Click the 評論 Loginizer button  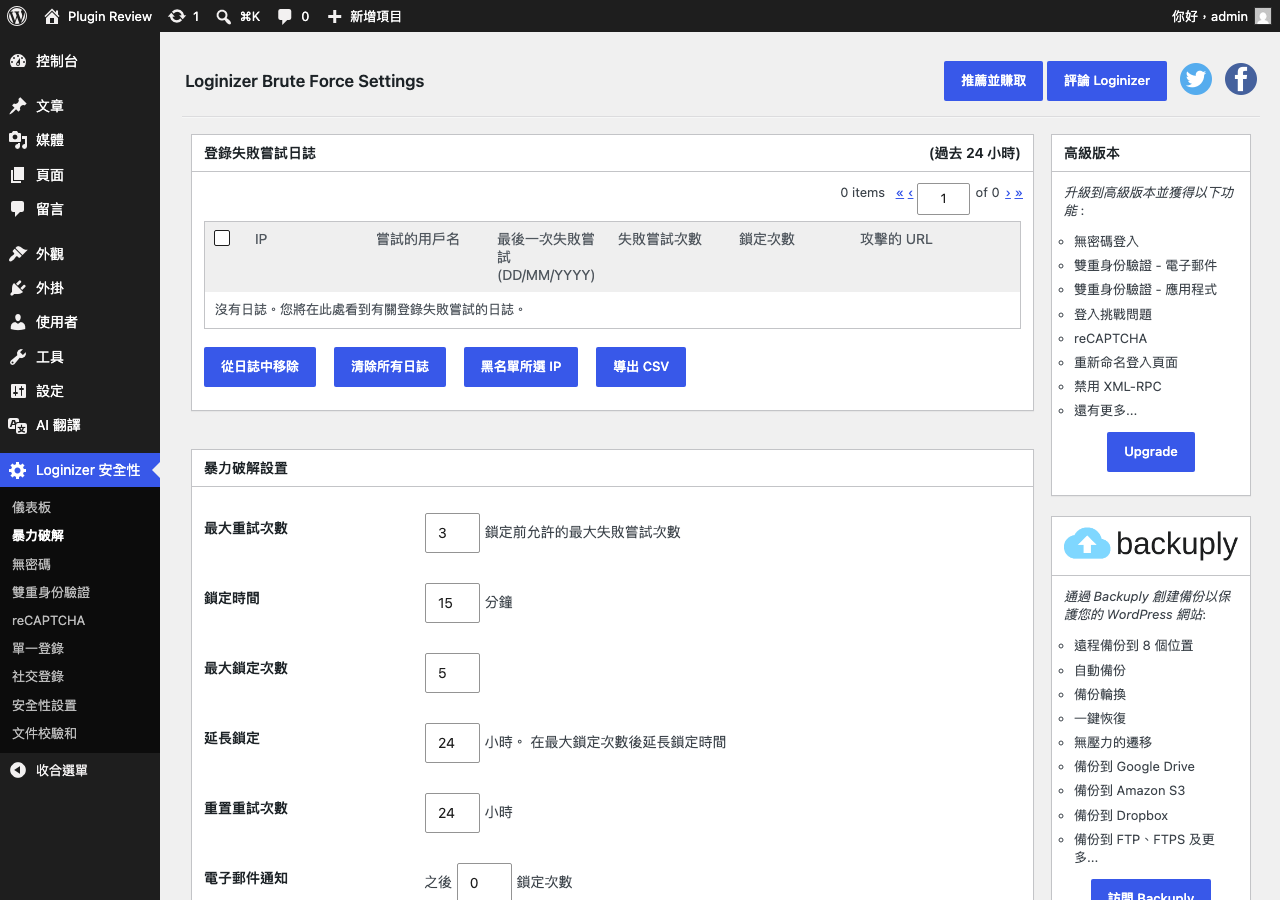click(1107, 81)
